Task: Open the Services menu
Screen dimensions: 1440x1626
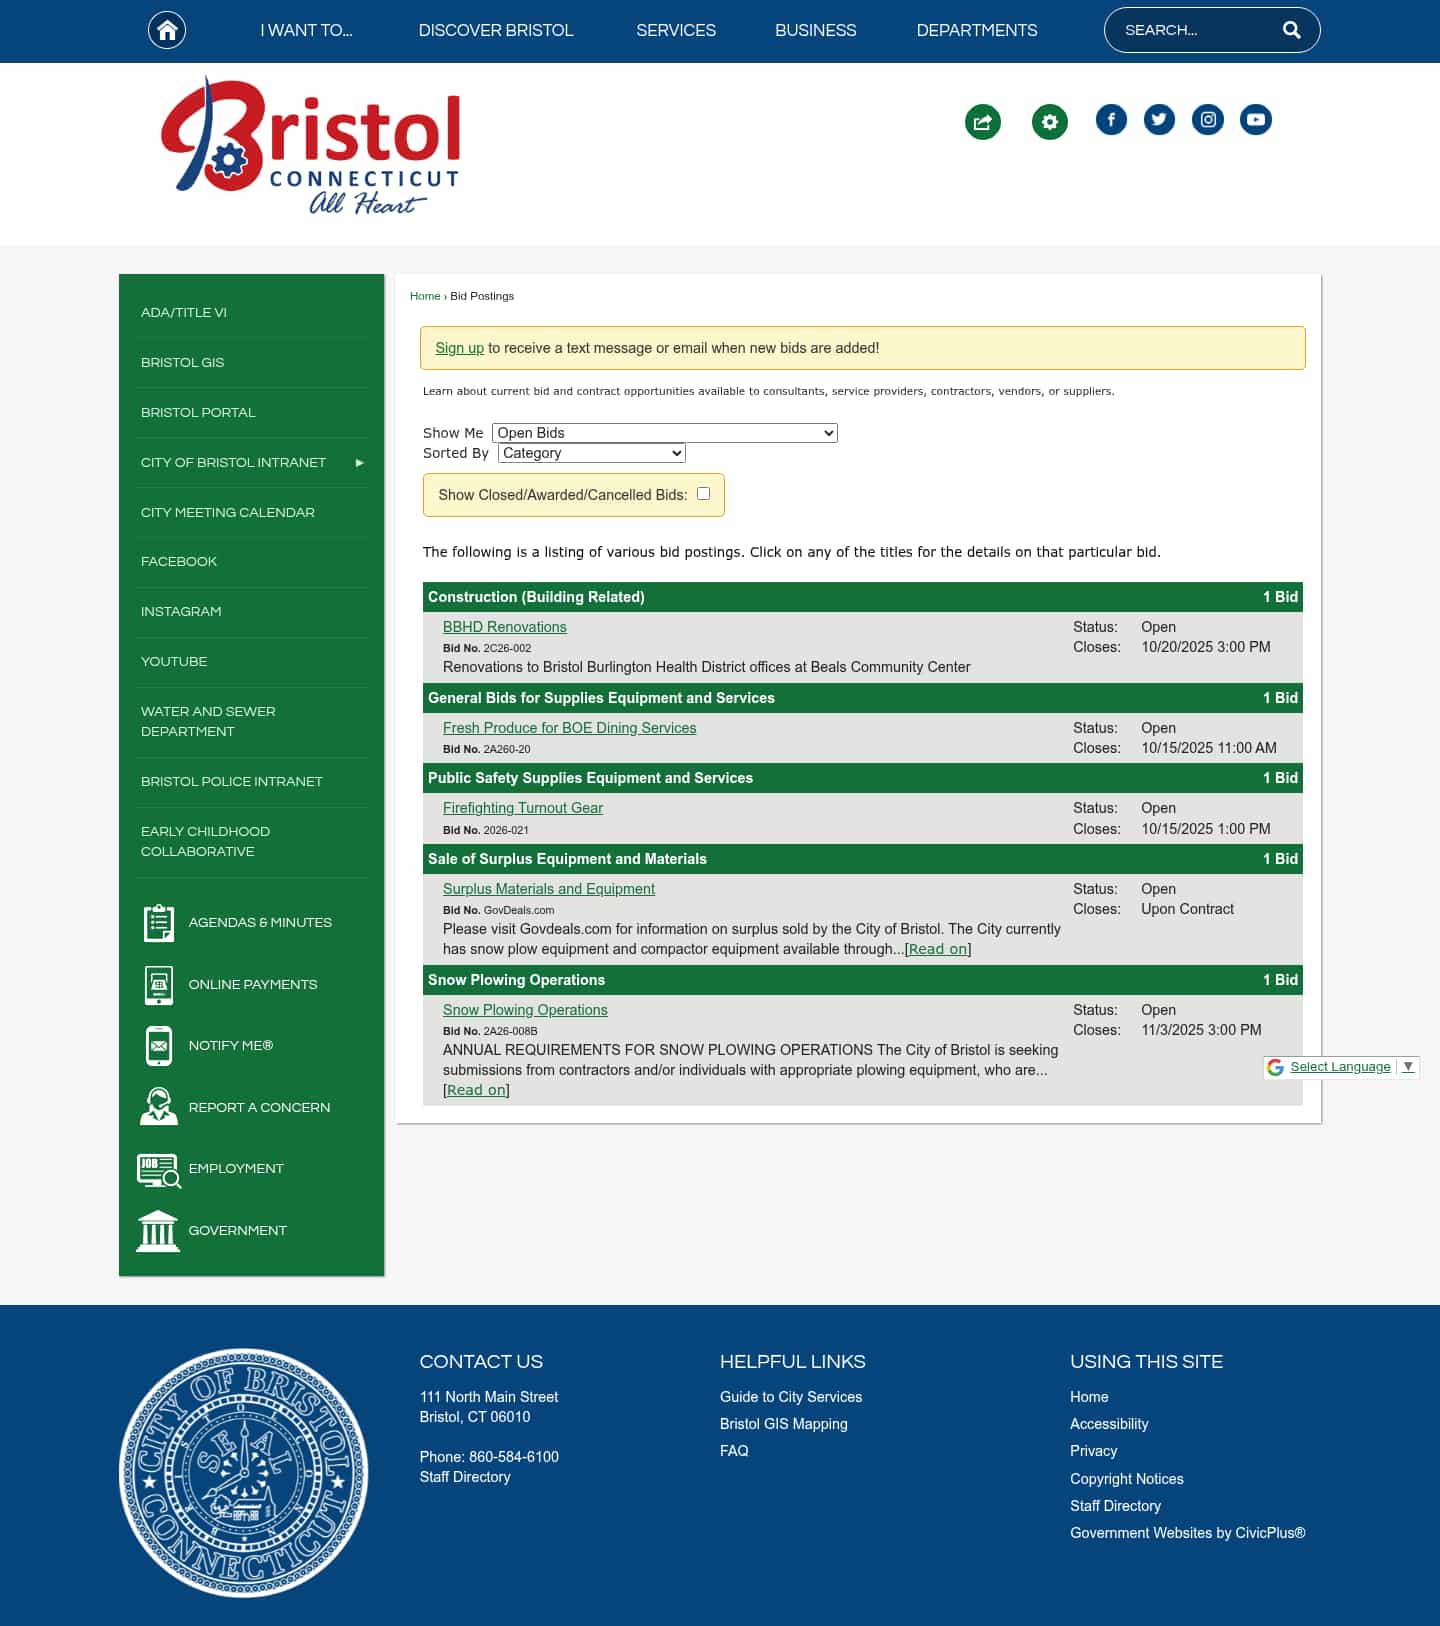Action: click(676, 30)
